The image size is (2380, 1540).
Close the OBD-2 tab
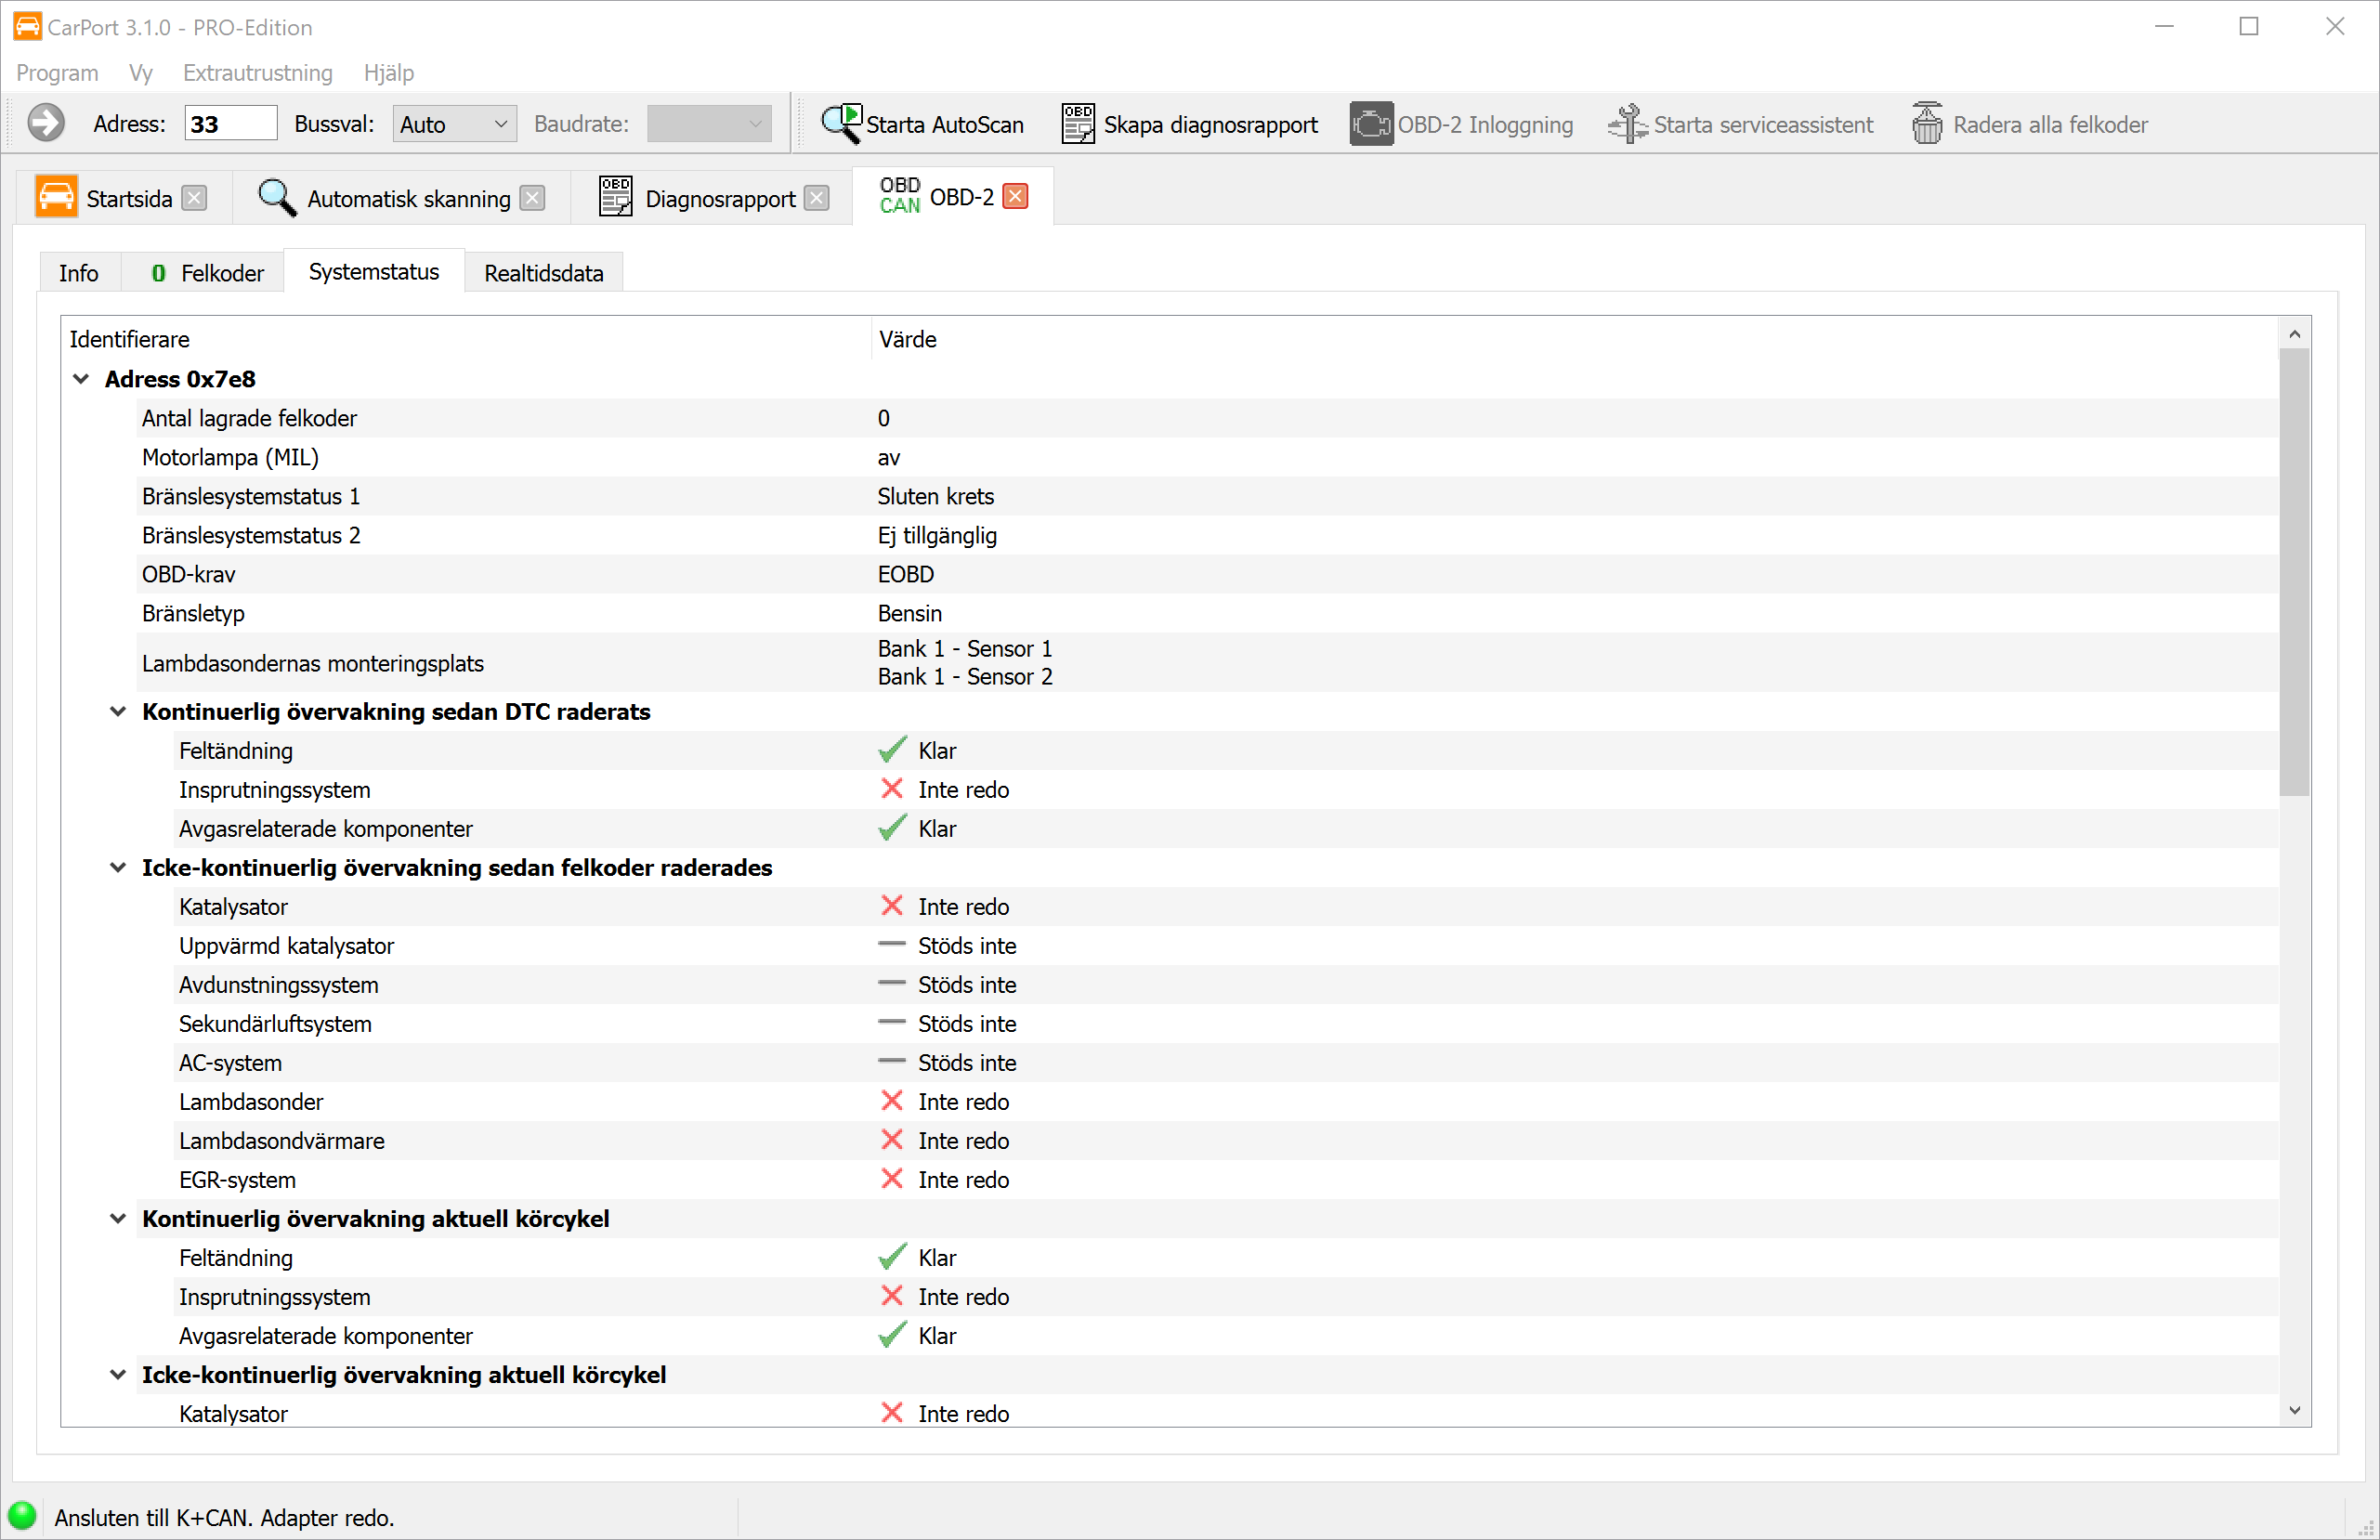pos(1015,196)
